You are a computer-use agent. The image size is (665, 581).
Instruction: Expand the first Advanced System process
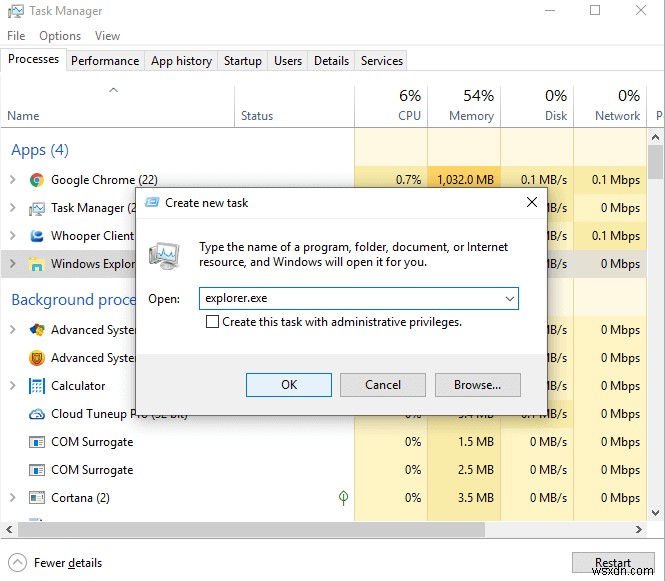point(13,330)
